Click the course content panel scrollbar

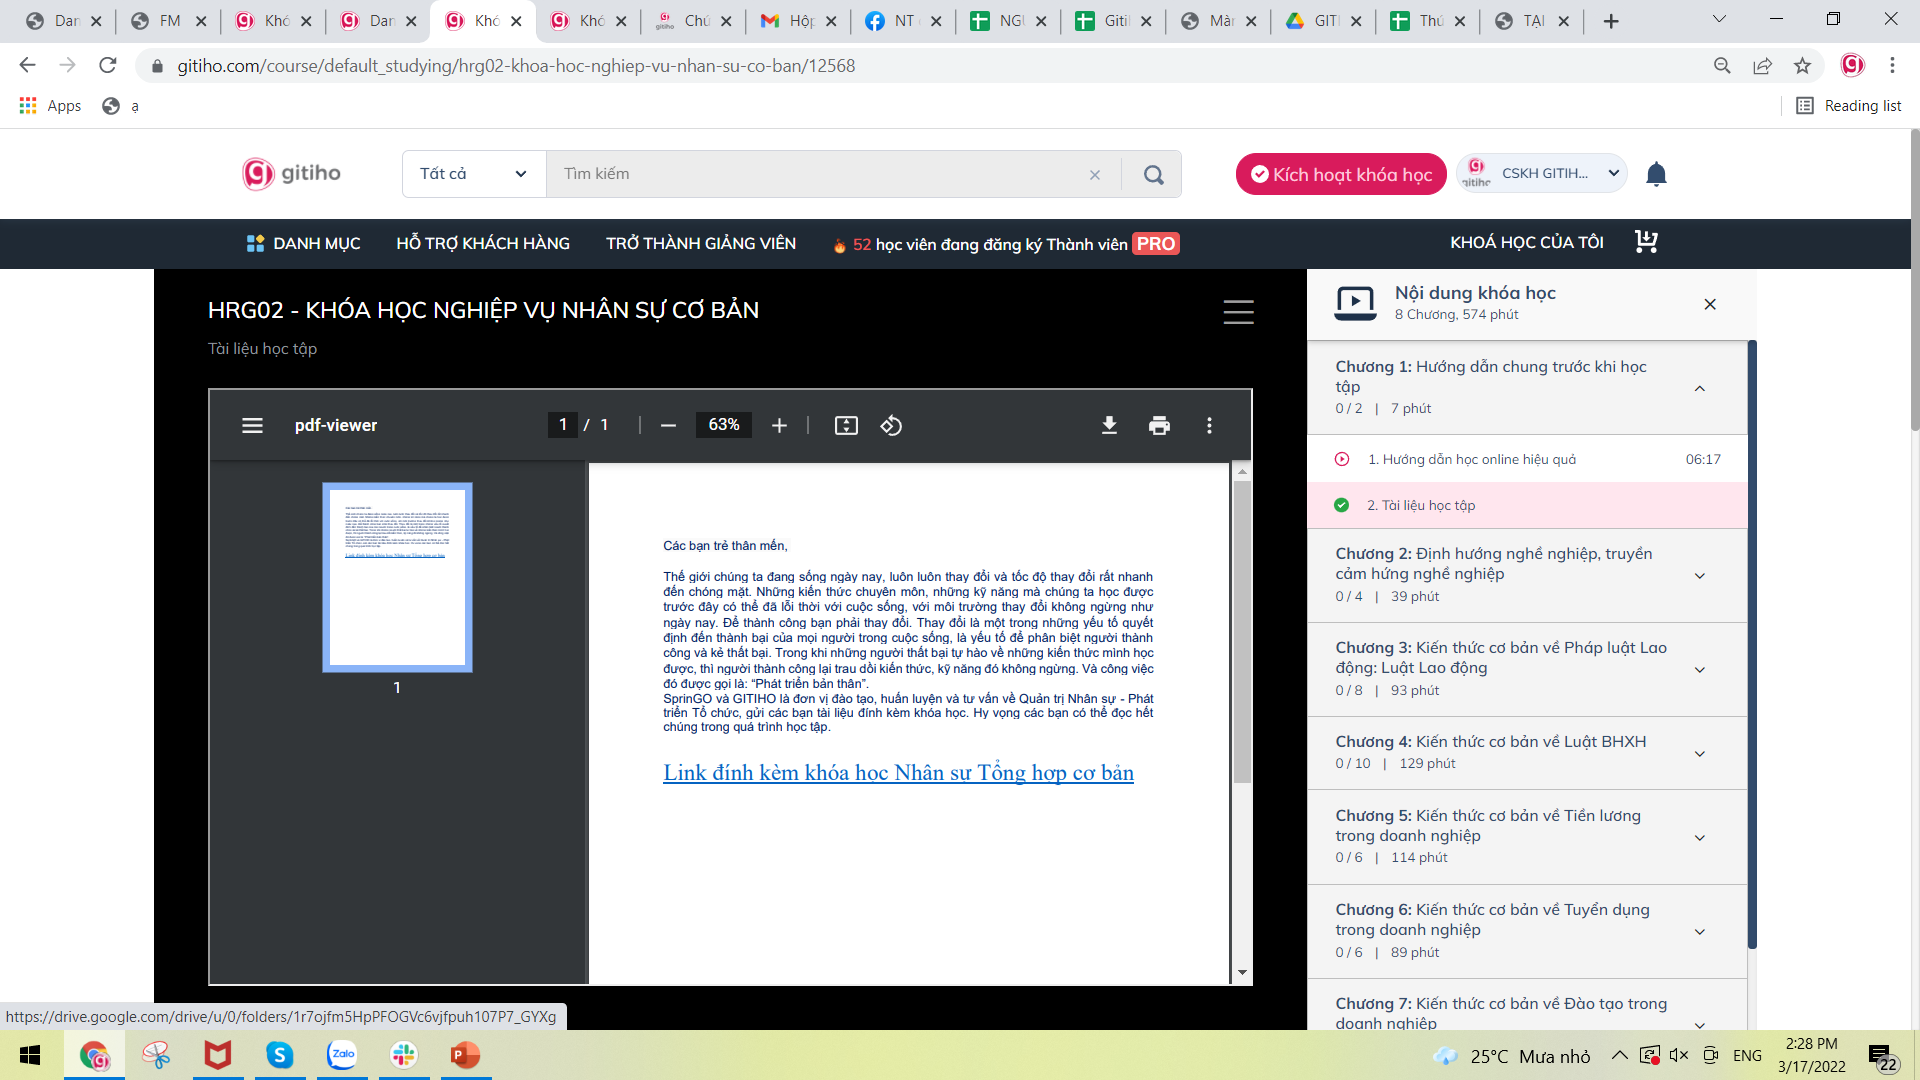coord(1752,644)
